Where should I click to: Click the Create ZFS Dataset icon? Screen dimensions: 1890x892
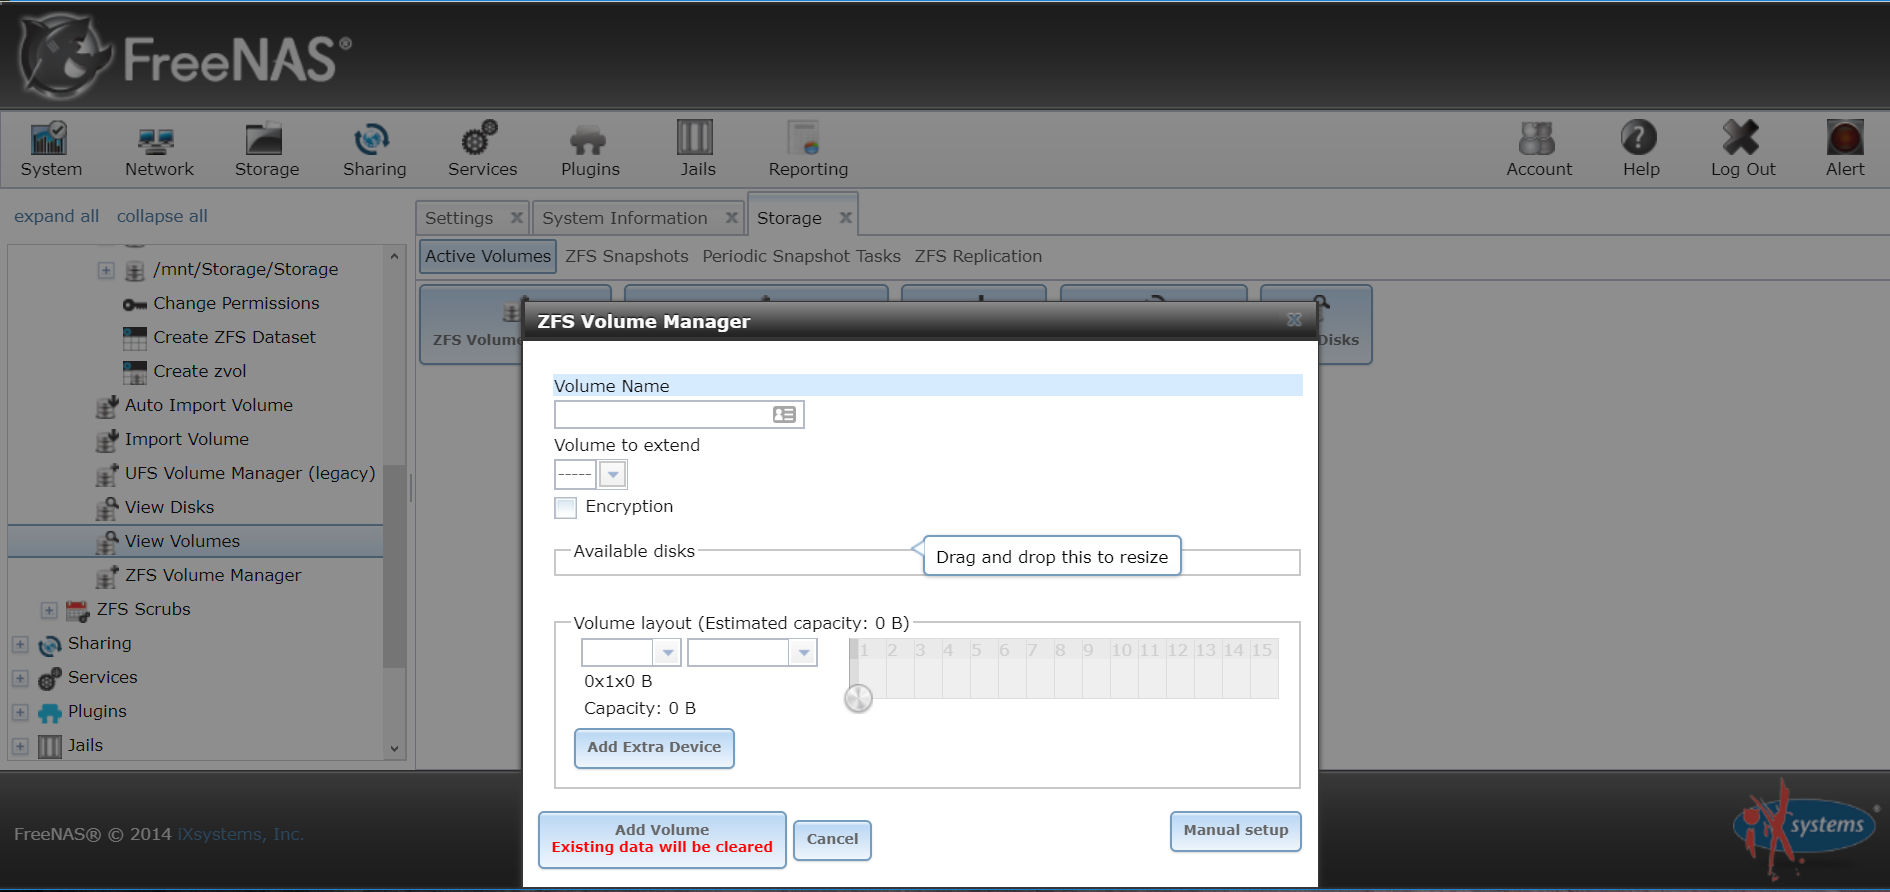[x=135, y=338]
